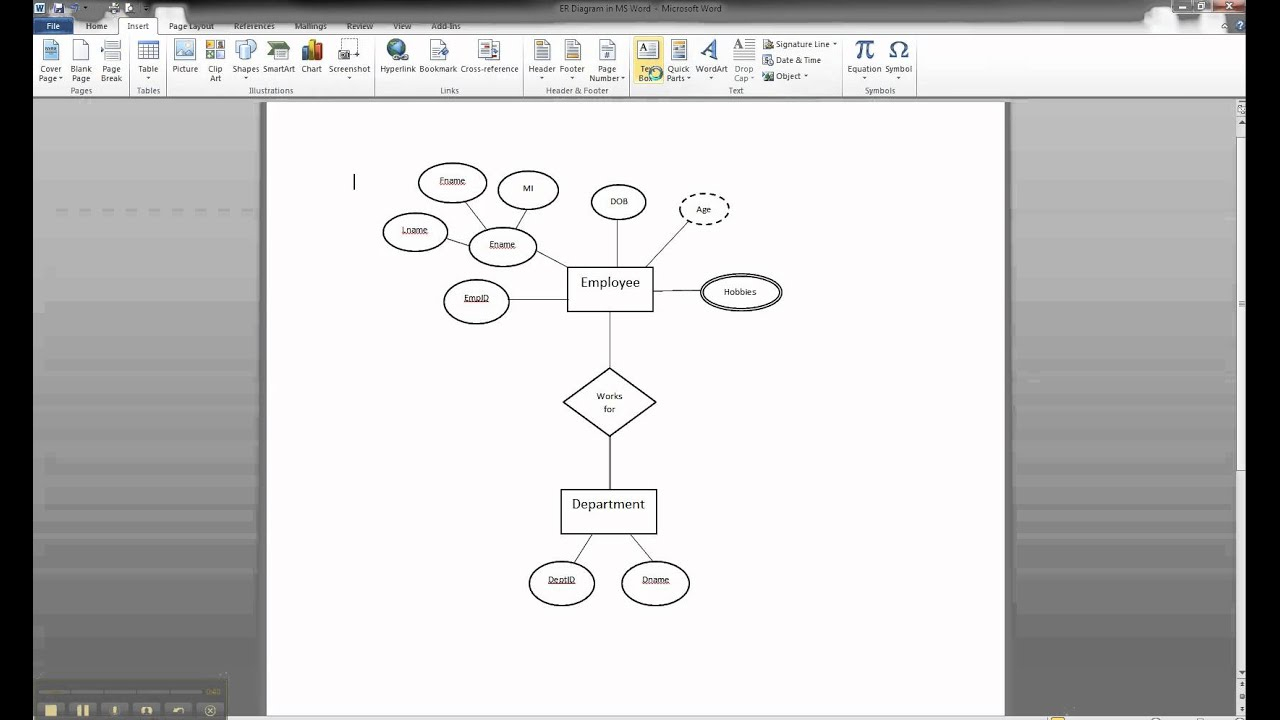Screen dimensions: 1280x720
Task: Select the DOB attribute ellipse
Action: click(618, 202)
